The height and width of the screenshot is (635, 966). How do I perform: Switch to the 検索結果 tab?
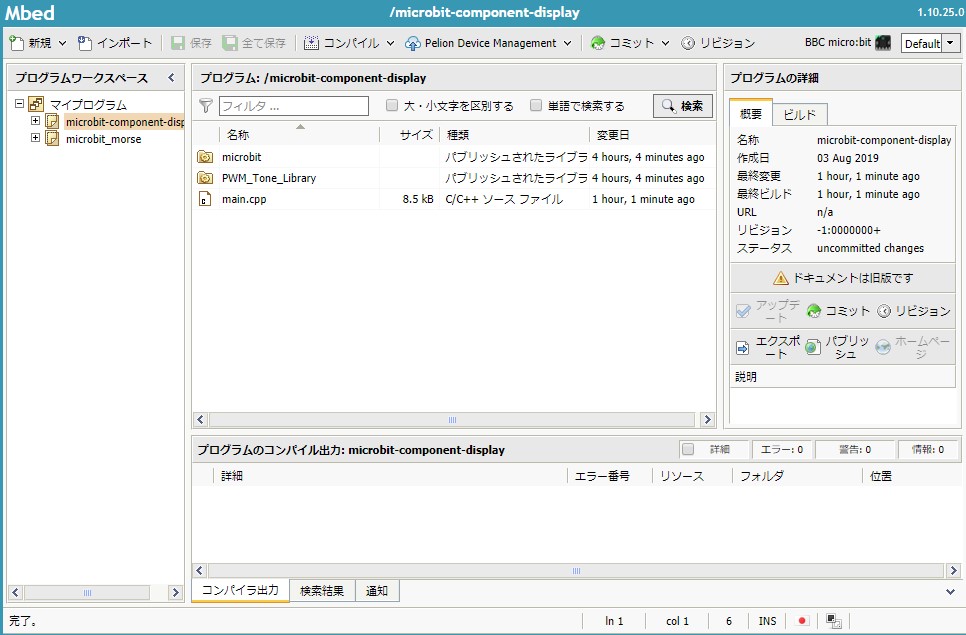point(322,591)
